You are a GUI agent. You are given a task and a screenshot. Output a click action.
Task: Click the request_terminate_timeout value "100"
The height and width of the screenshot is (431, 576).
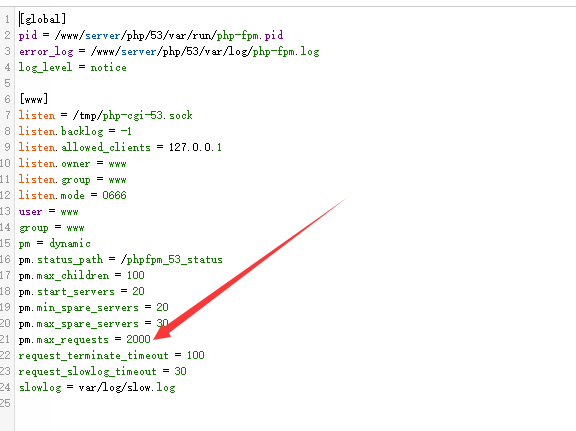tap(195, 355)
